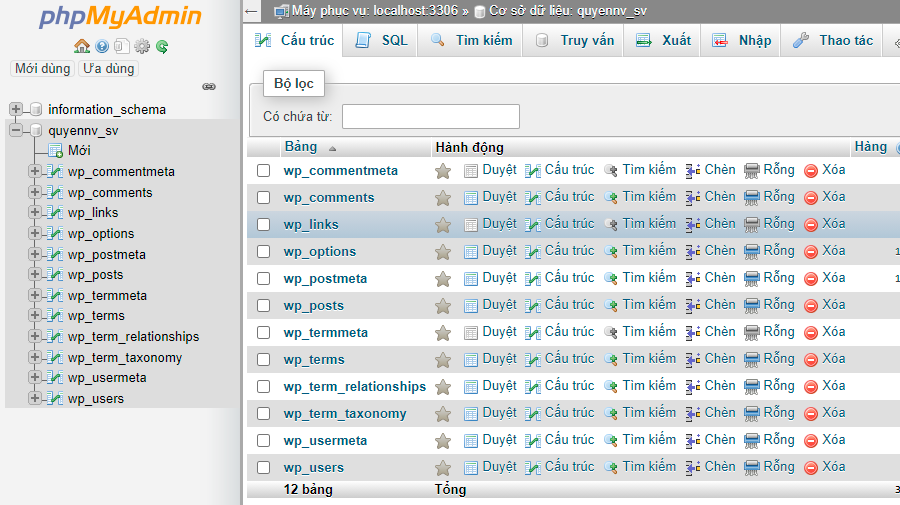Check the wp_usermeta table checkbox
Image resolution: width=900 pixels, height=505 pixels.
(264, 441)
